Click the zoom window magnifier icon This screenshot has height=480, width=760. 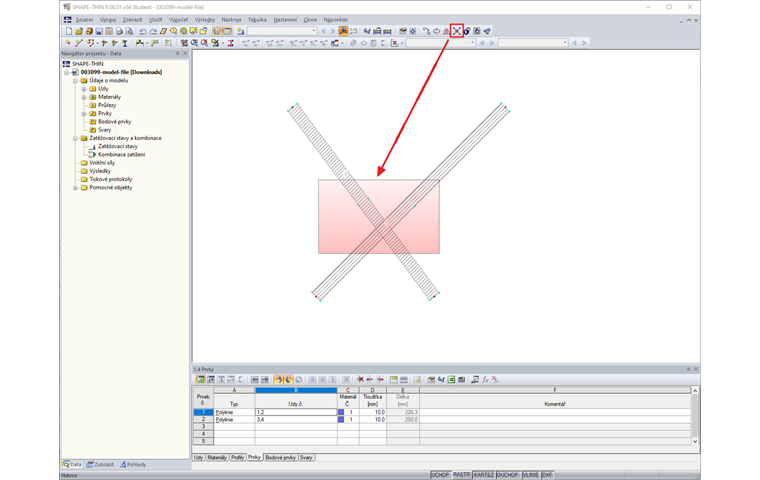tap(194, 43)
